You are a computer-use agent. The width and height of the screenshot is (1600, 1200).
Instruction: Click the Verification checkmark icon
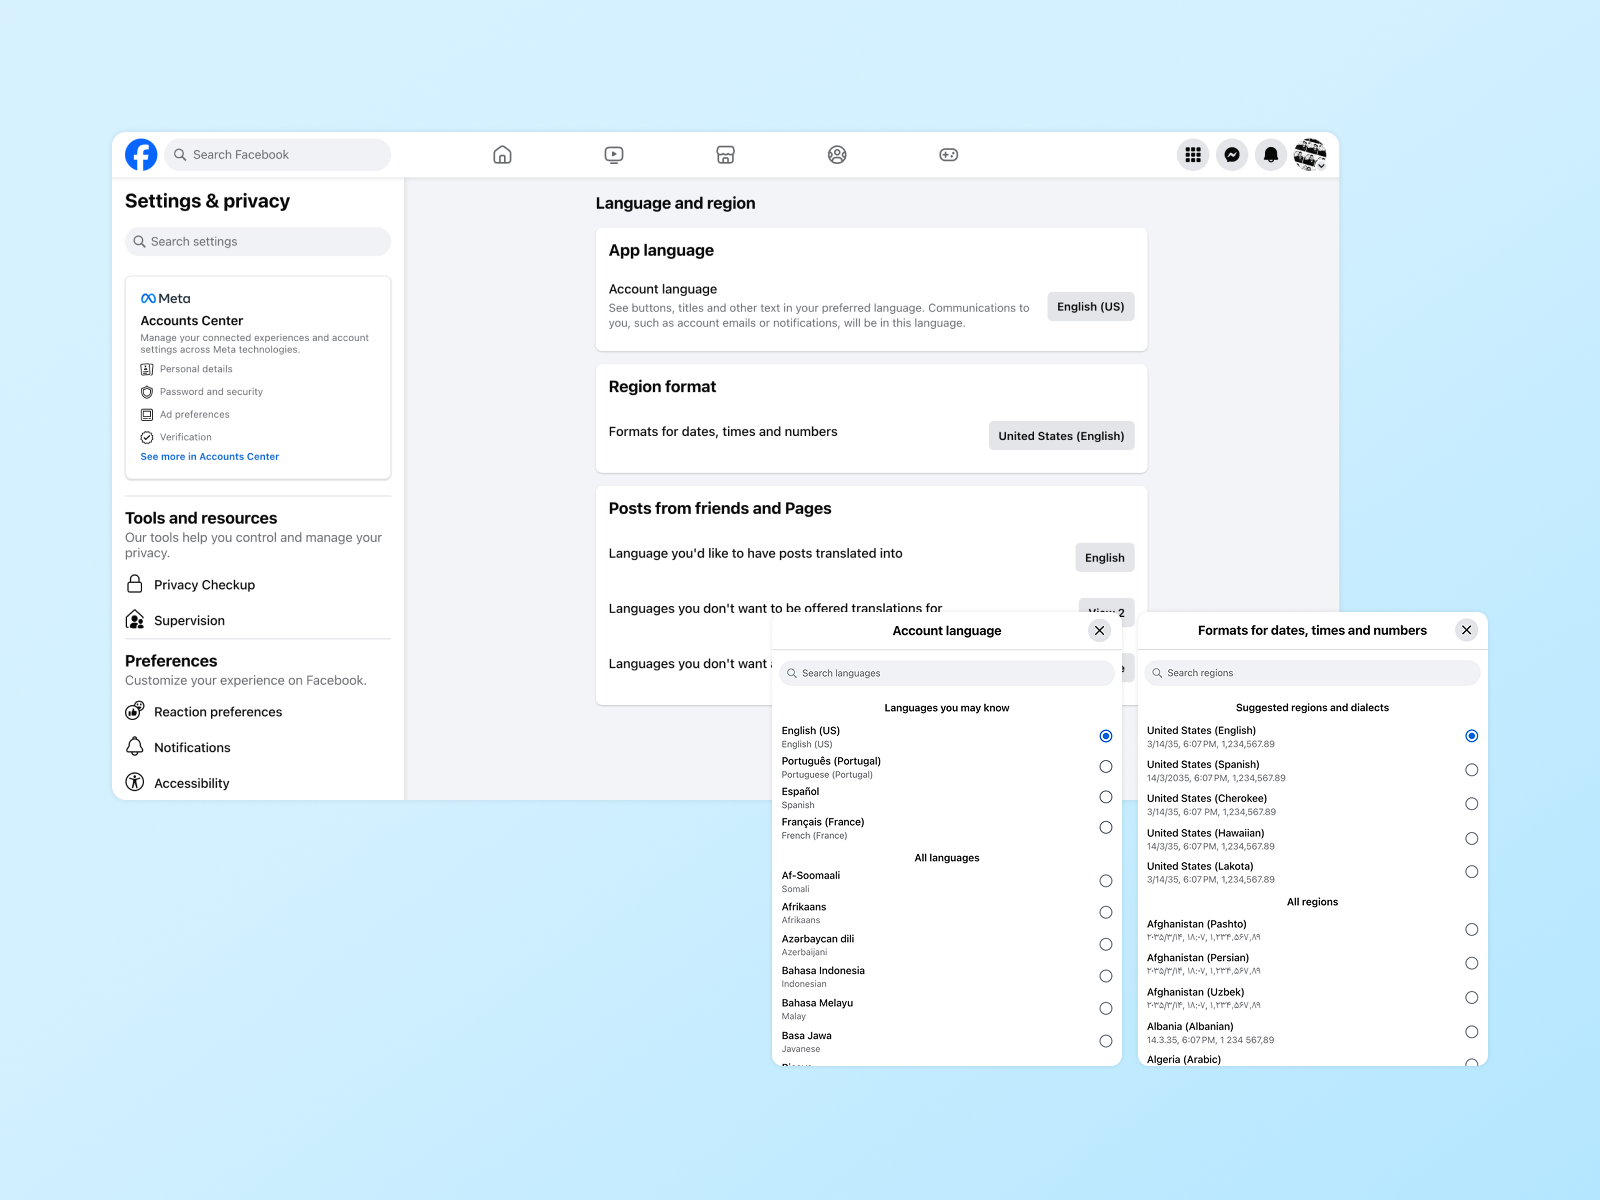147,437
